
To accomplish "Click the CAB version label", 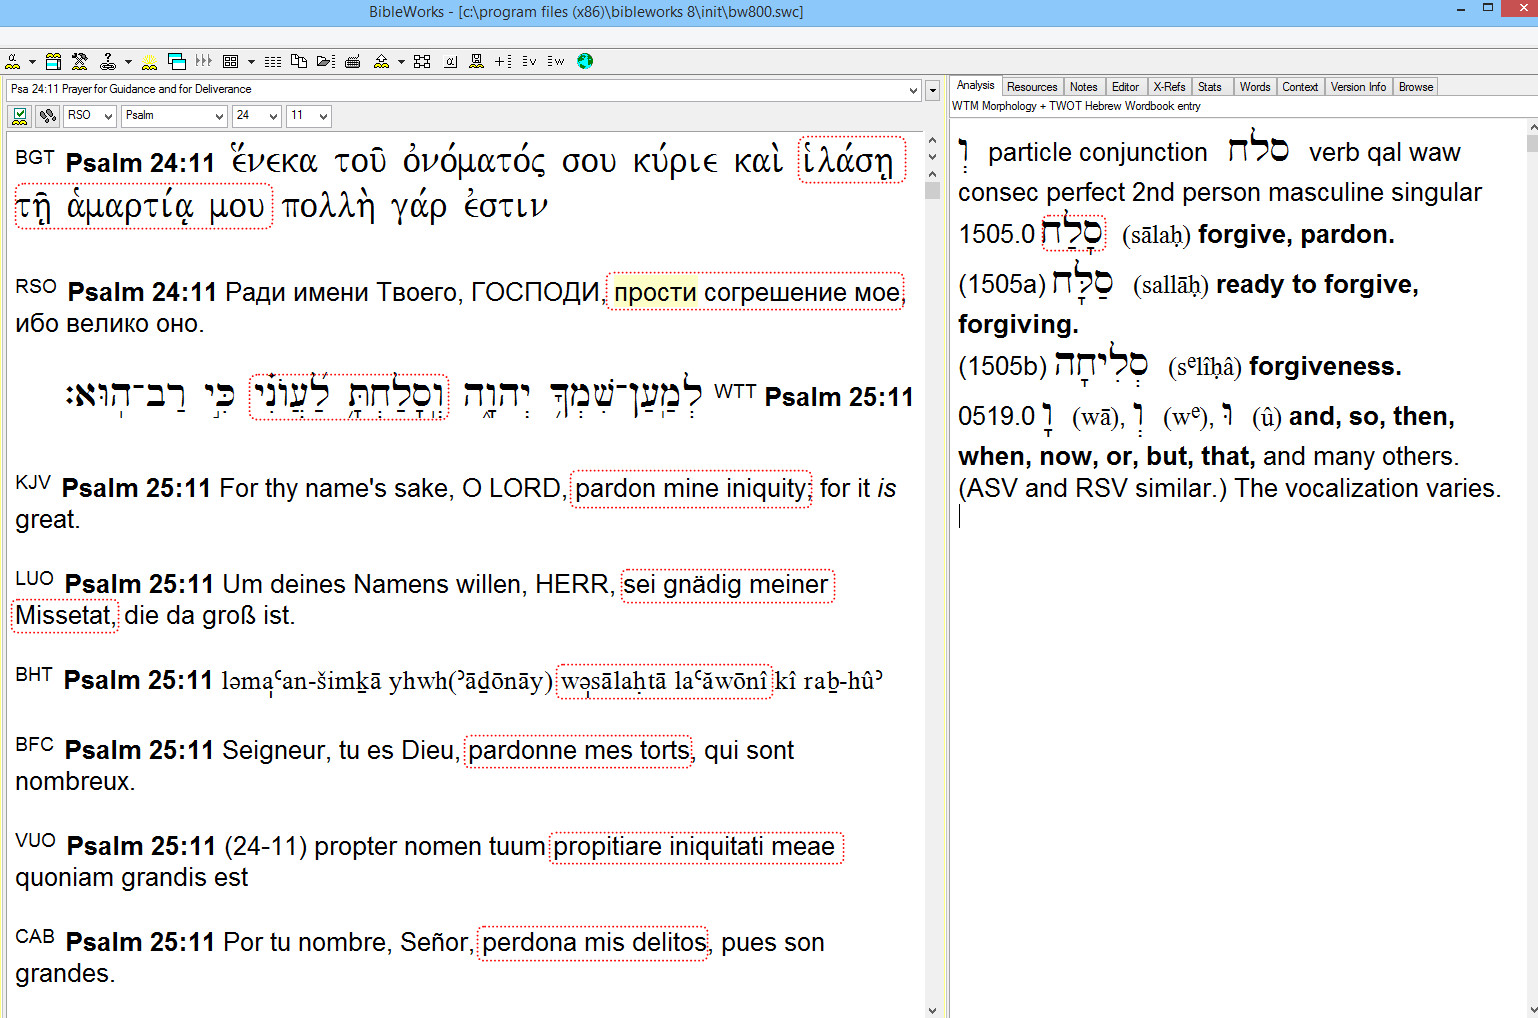I will (x=35, y=936).
